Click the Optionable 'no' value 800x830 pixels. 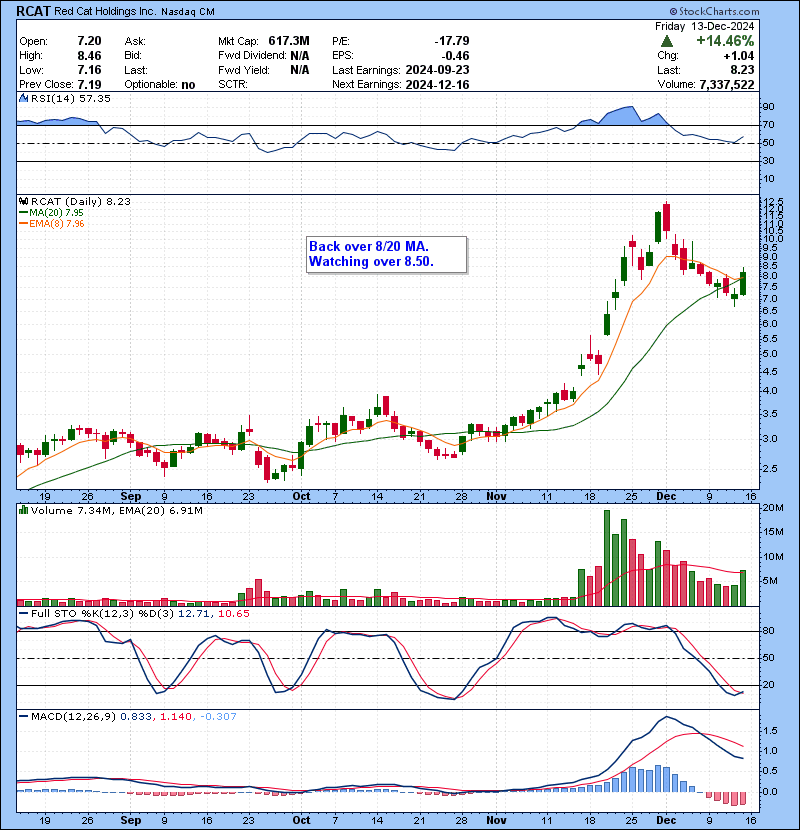point(188,85)
